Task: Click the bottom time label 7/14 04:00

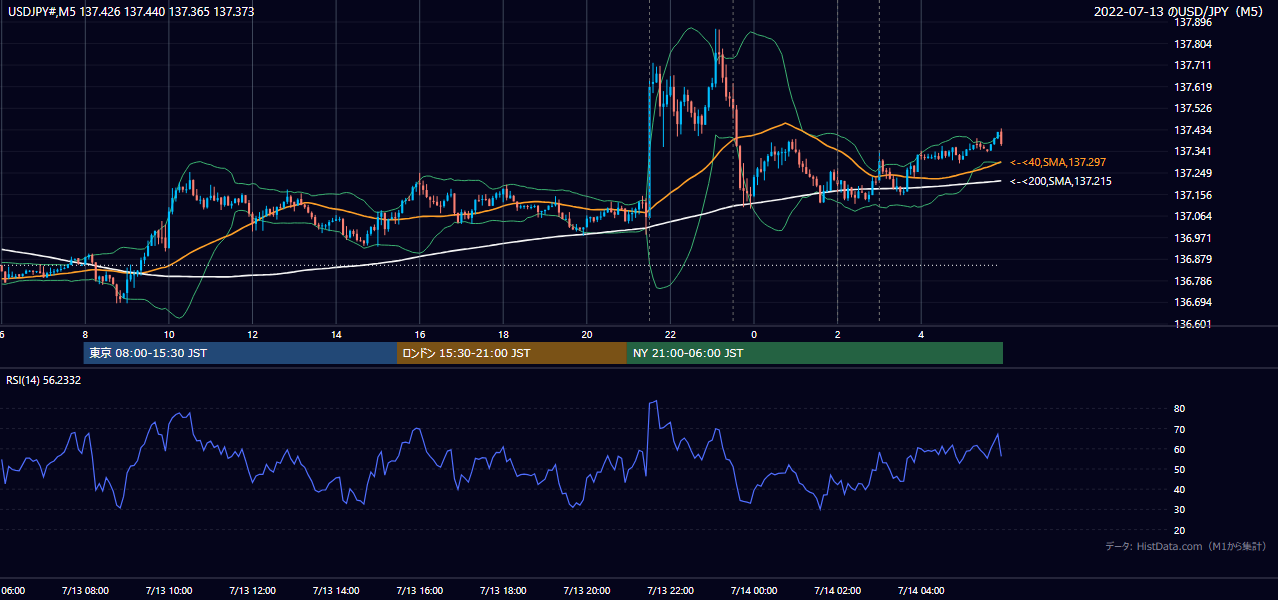Action: [x=920, y=590]
